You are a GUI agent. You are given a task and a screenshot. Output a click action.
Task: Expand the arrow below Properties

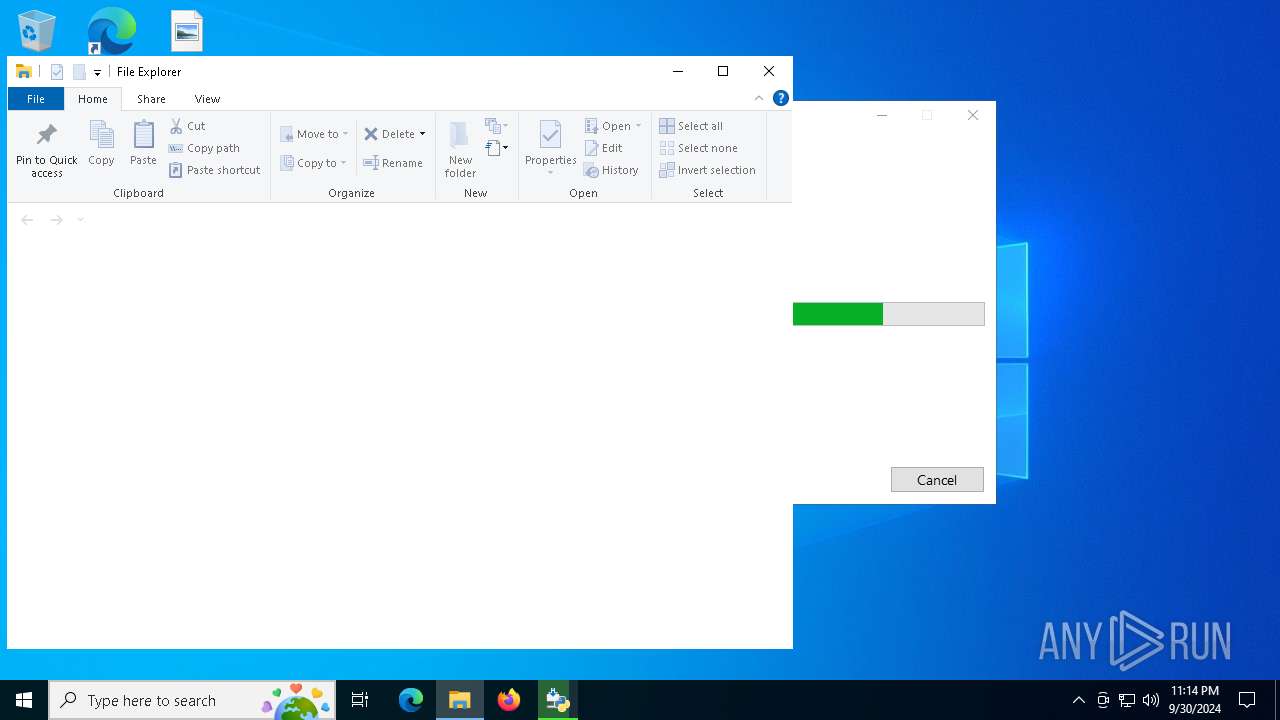coord(550,173)
